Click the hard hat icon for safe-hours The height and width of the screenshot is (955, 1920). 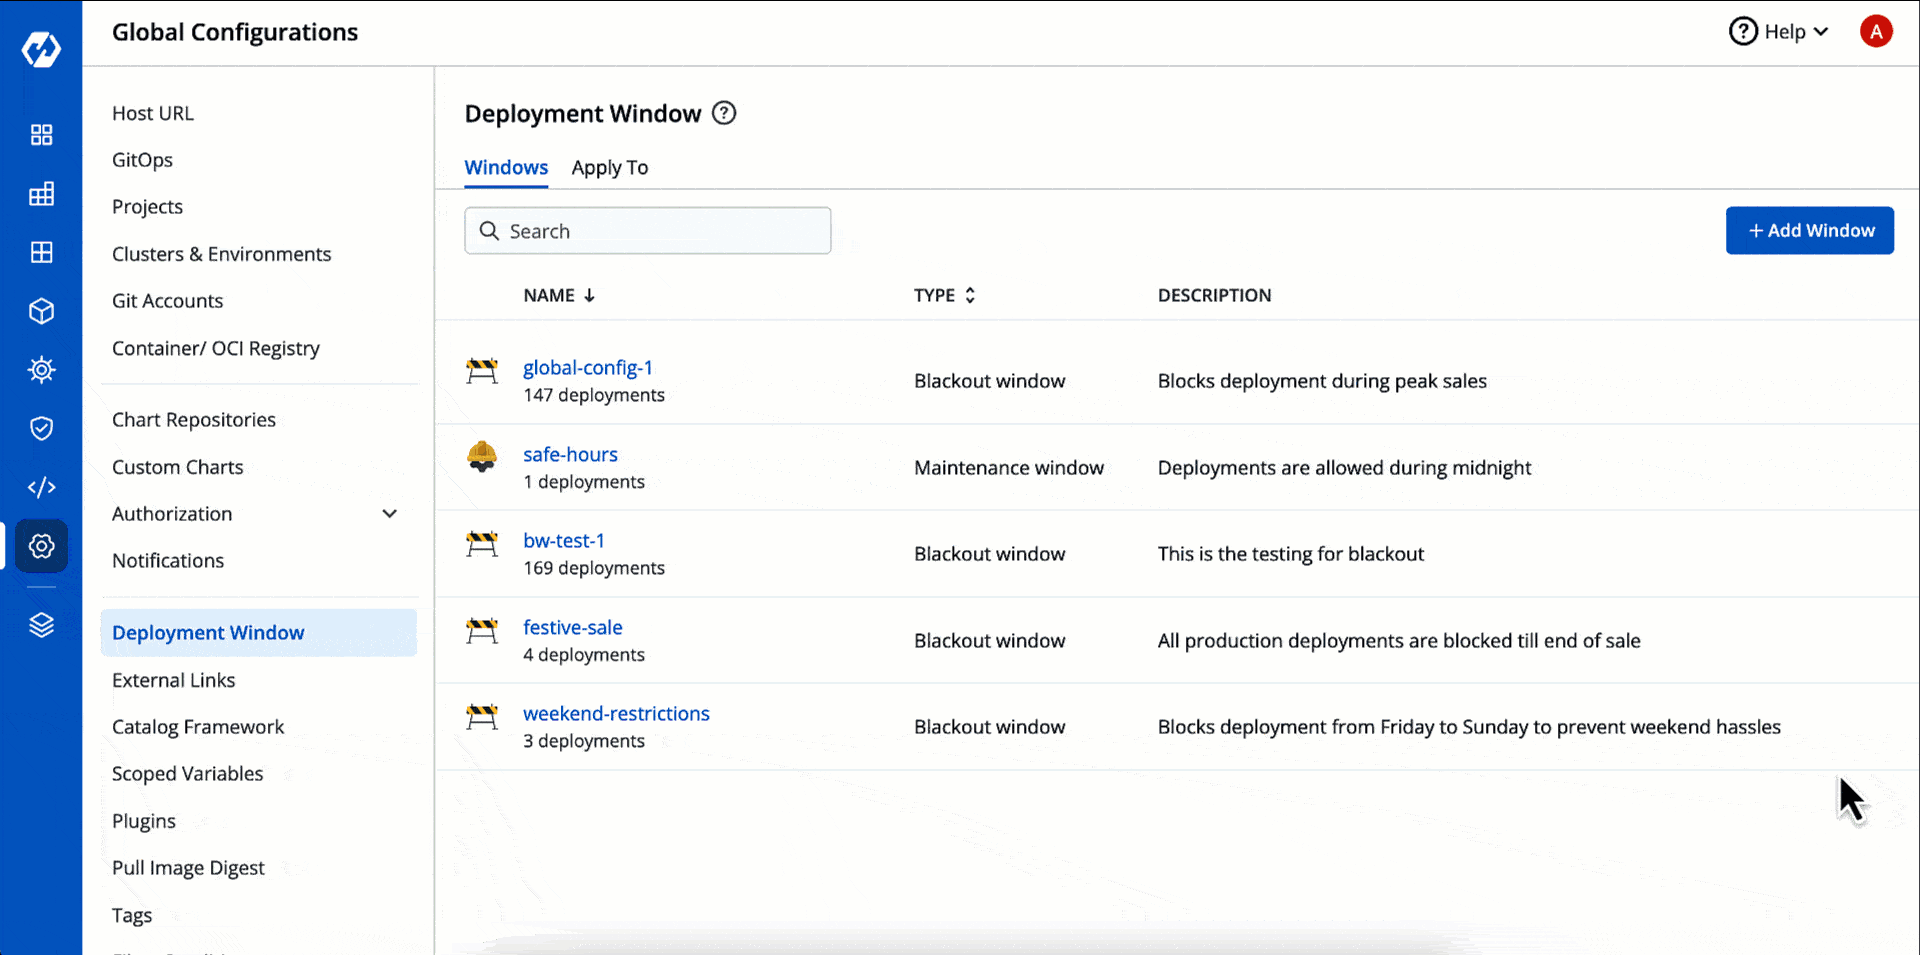(x=482, y=456)
